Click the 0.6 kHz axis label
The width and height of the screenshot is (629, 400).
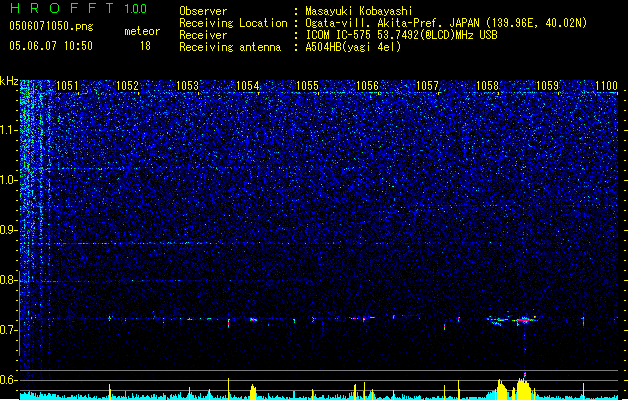(9, 380)
